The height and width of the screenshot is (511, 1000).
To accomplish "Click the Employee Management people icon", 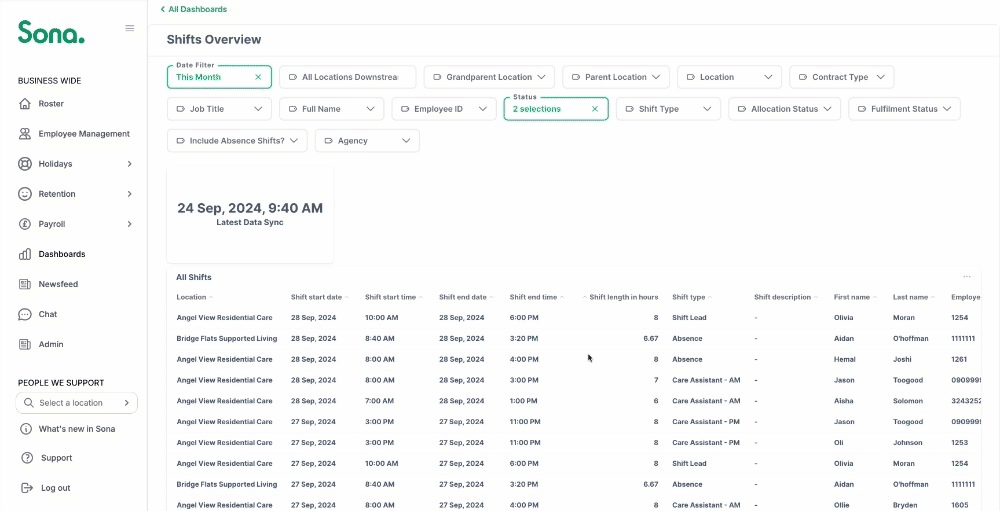I will click(25, 134).
